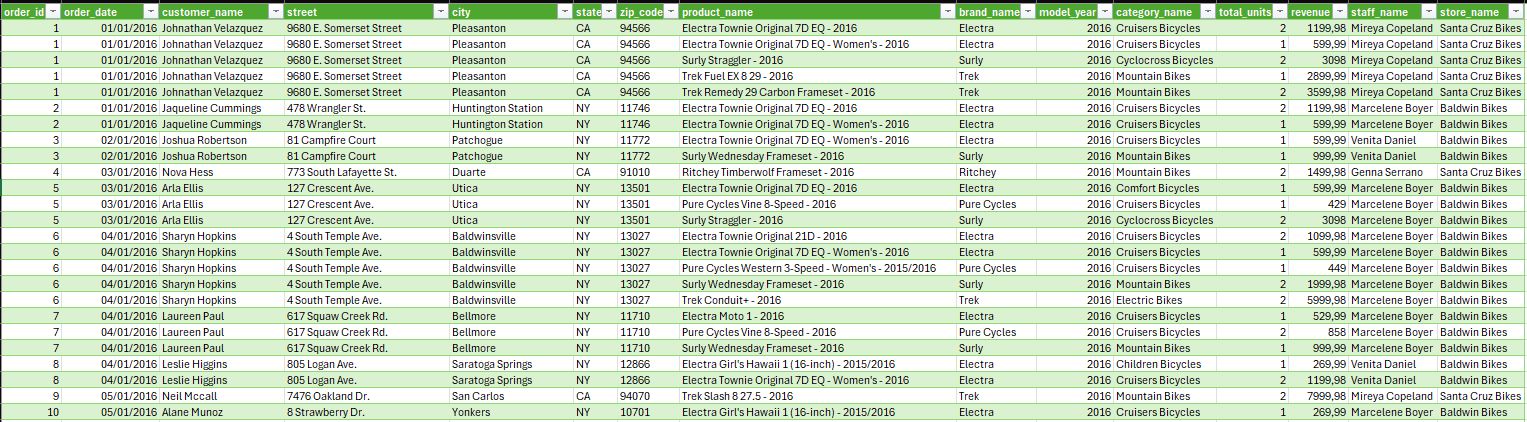Click the category cell 'Electric Bikes'
This screenshot has height=422, width=1527.
coord(1164,300)
